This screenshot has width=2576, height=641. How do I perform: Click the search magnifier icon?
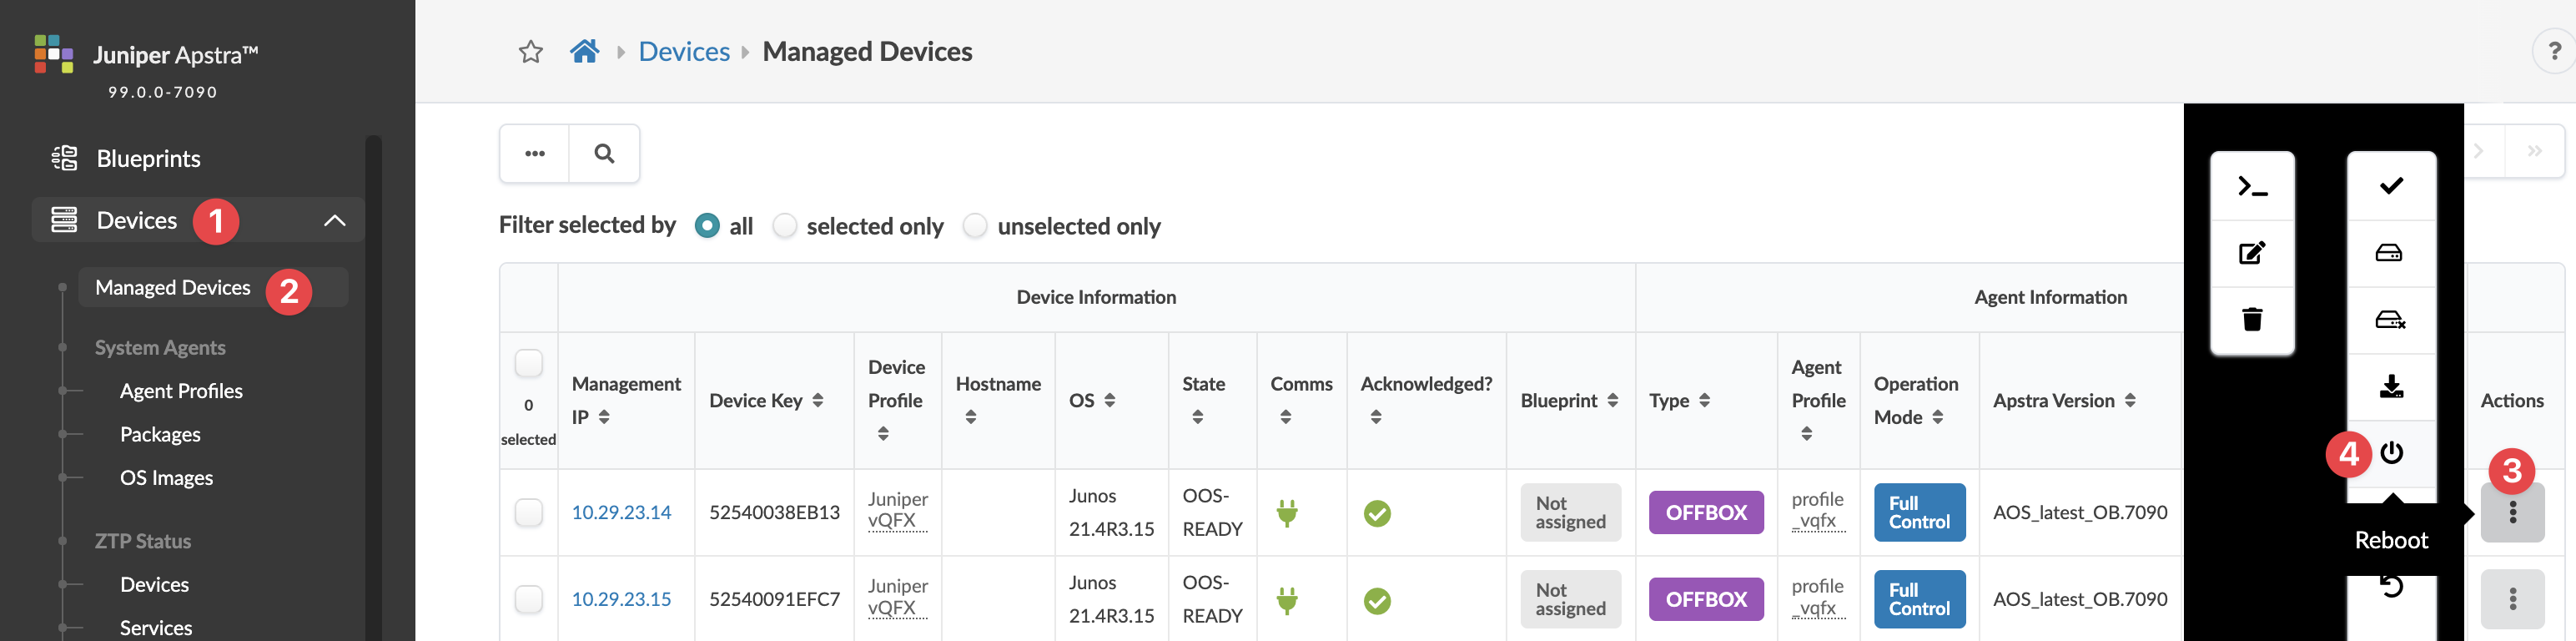click(604, 154)
